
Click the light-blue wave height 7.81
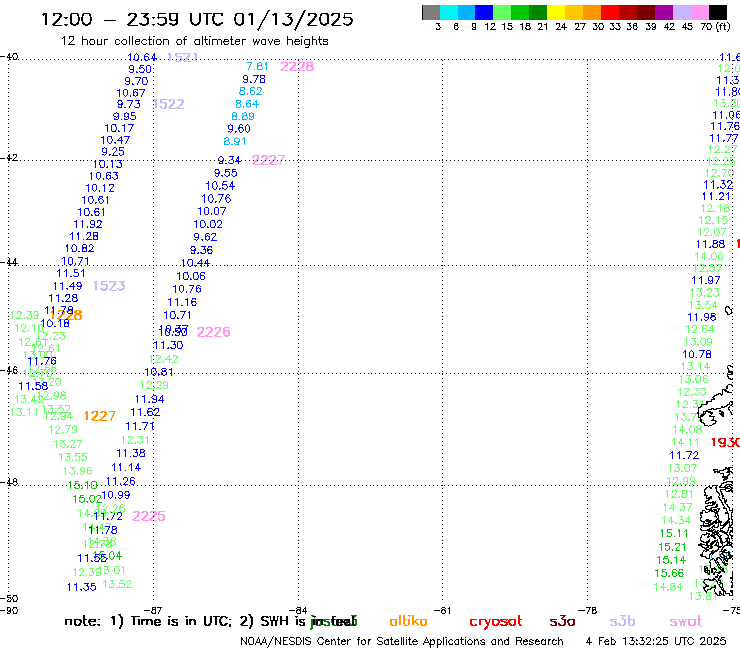[x=257, y=66]
